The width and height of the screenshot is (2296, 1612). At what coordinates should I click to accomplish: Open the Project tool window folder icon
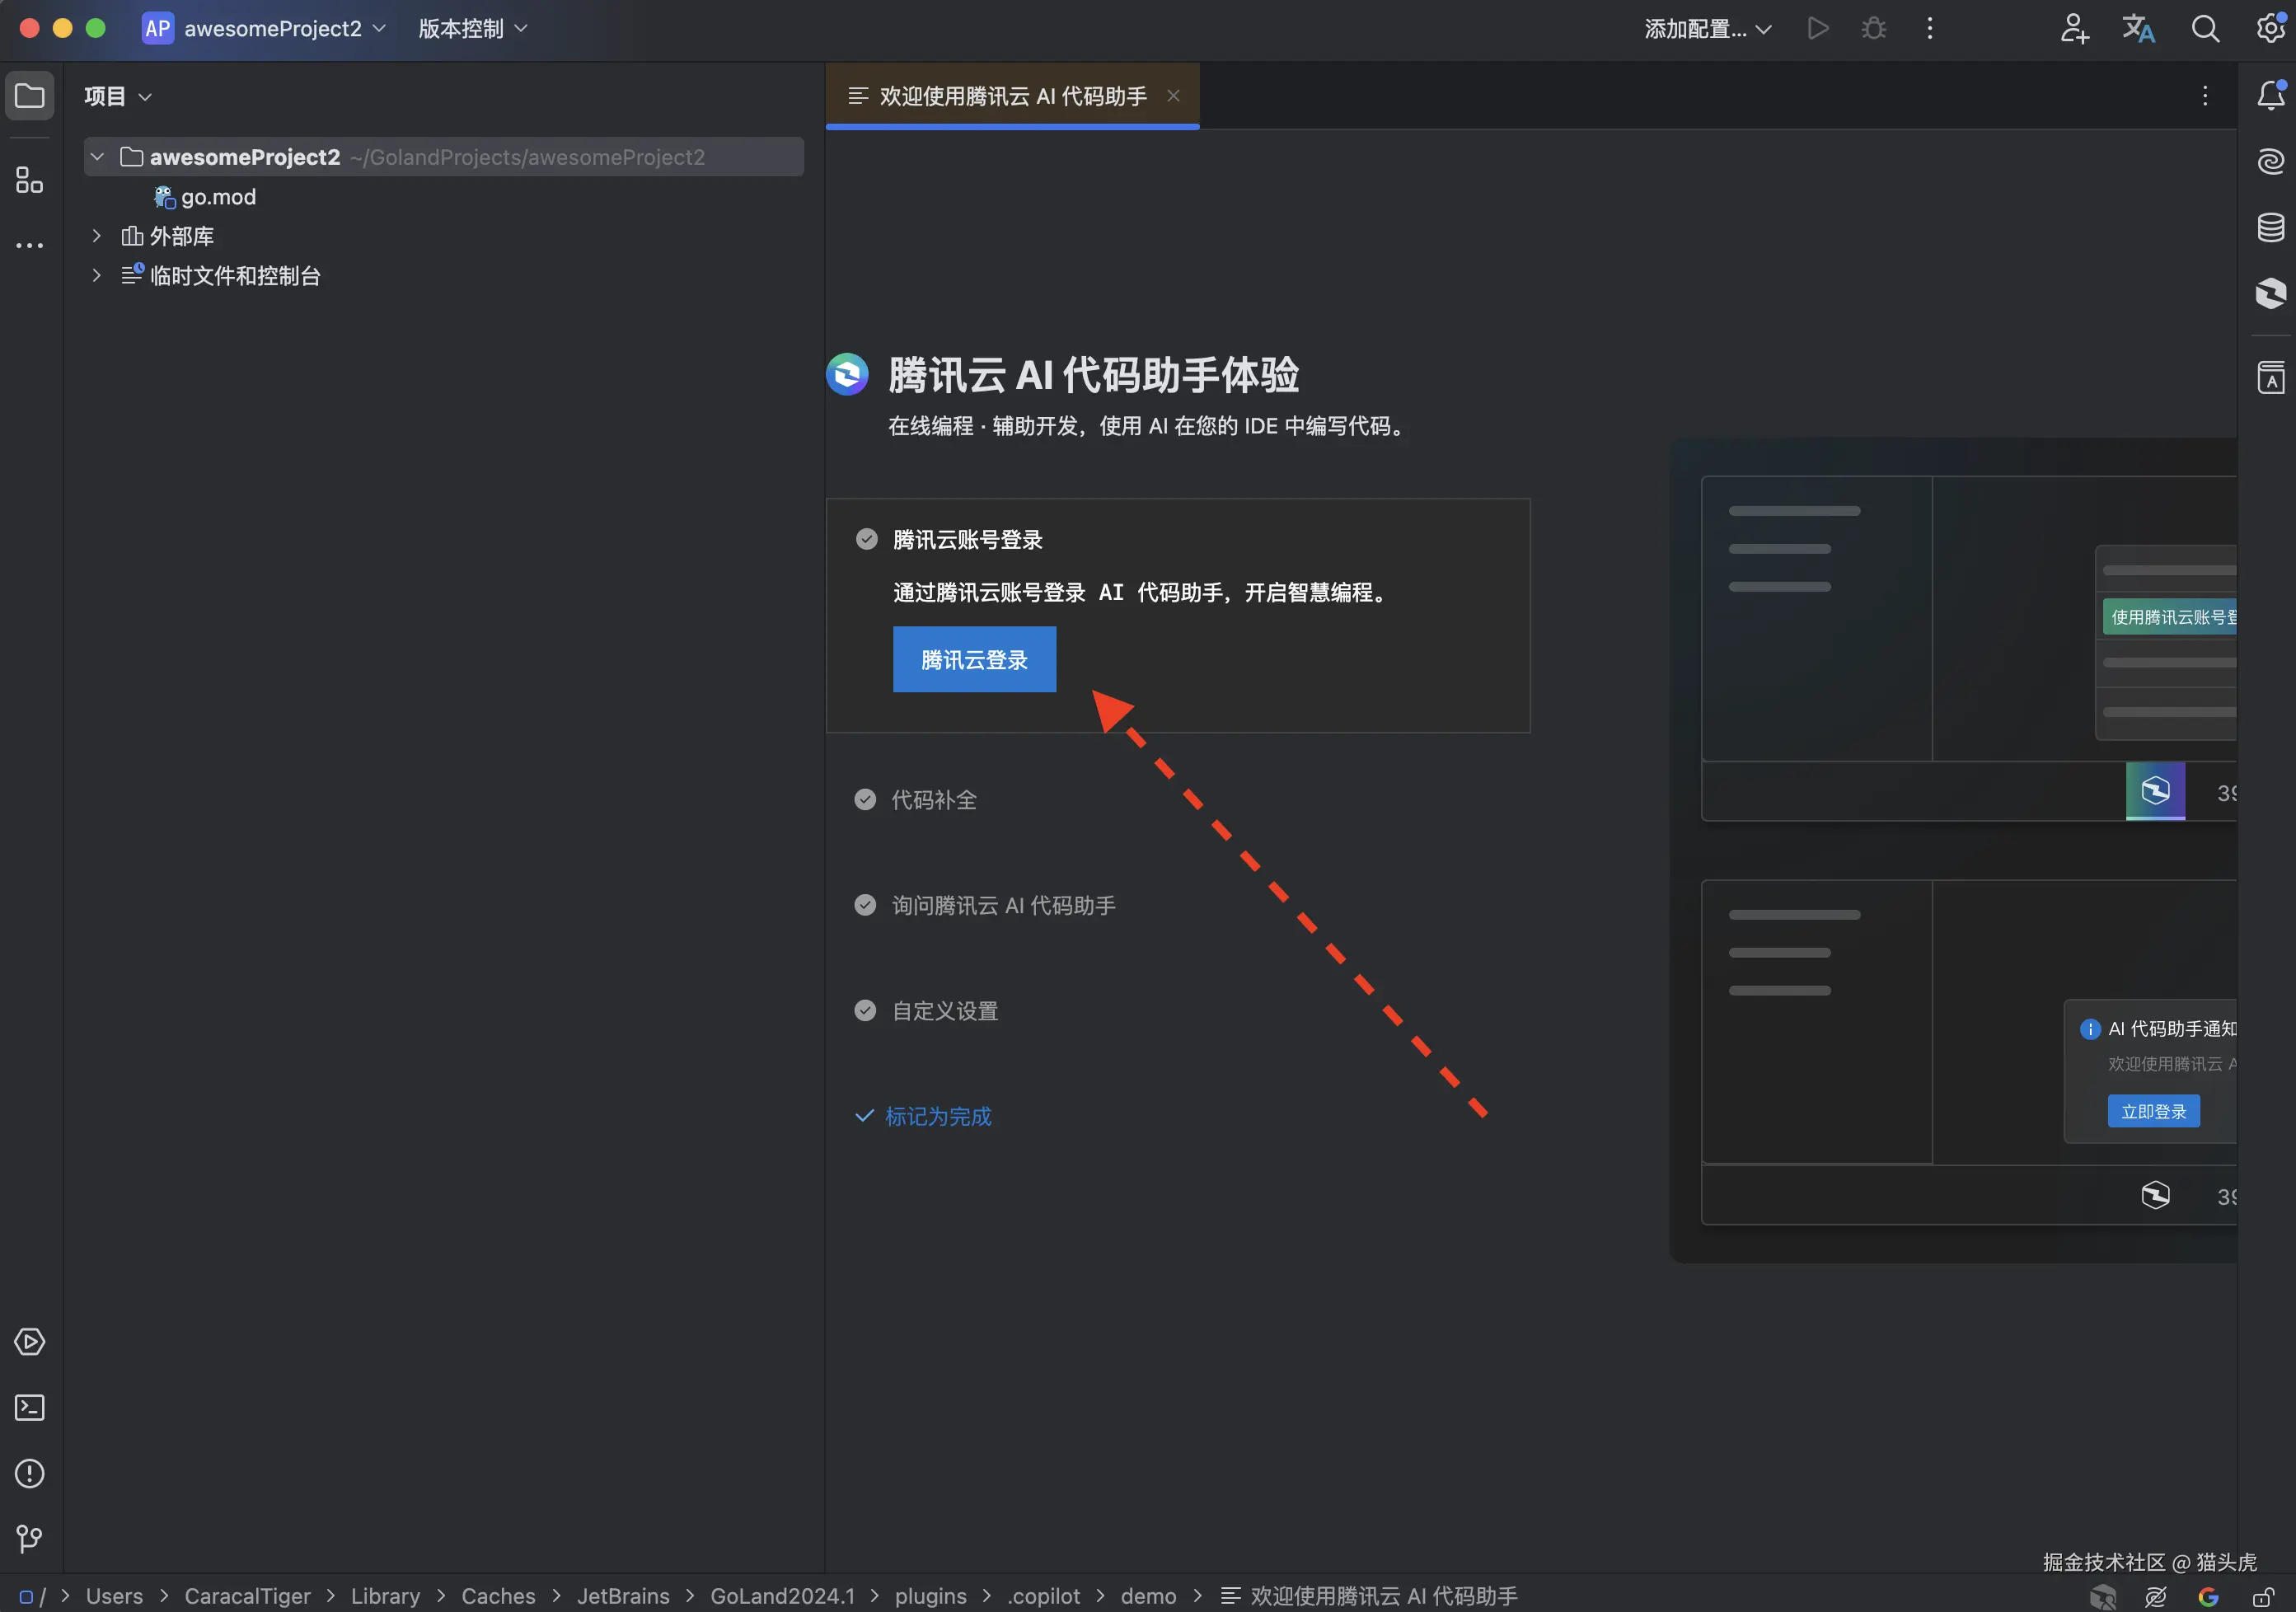click(30, 96)
